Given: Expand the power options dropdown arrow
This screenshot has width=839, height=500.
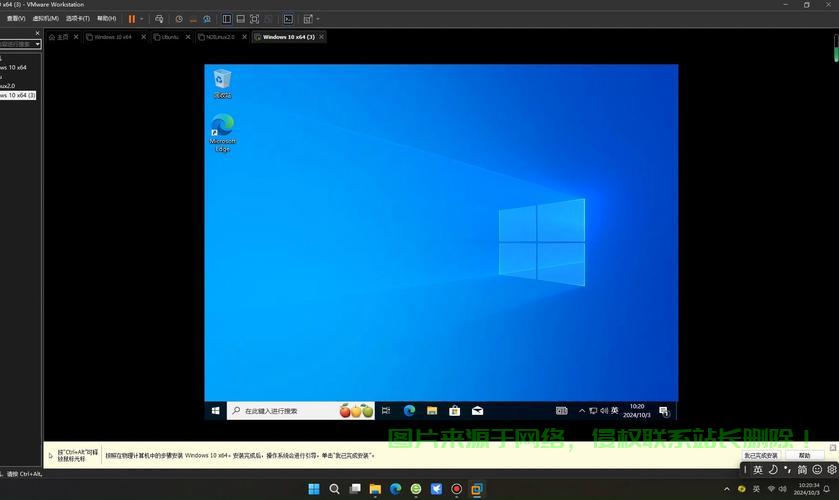Looking at the screenshot, I should 142,18.
